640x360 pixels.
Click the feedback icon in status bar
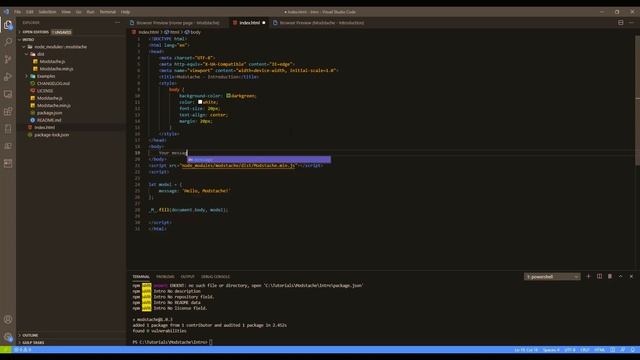pos(623,350)
